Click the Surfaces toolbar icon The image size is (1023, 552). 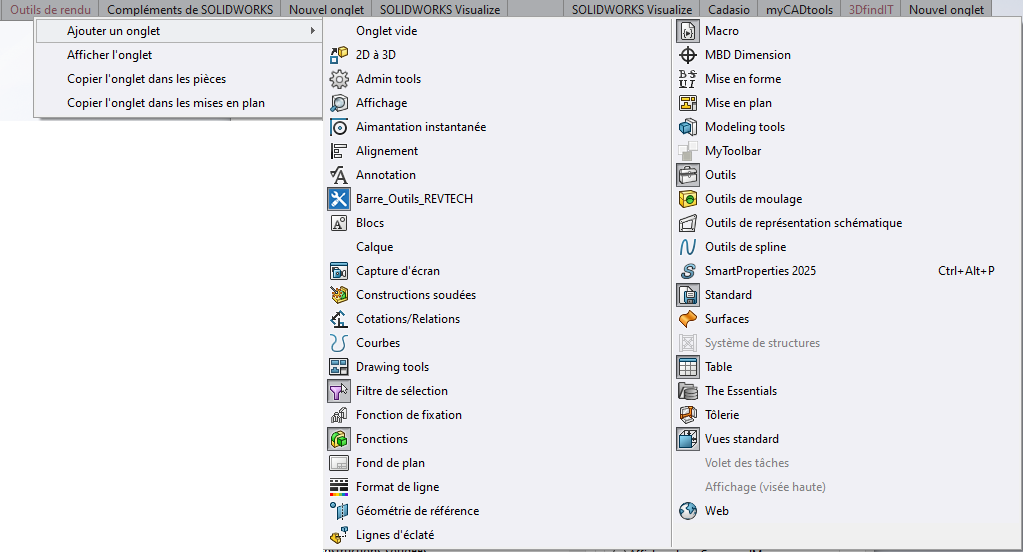click(687, 319)
